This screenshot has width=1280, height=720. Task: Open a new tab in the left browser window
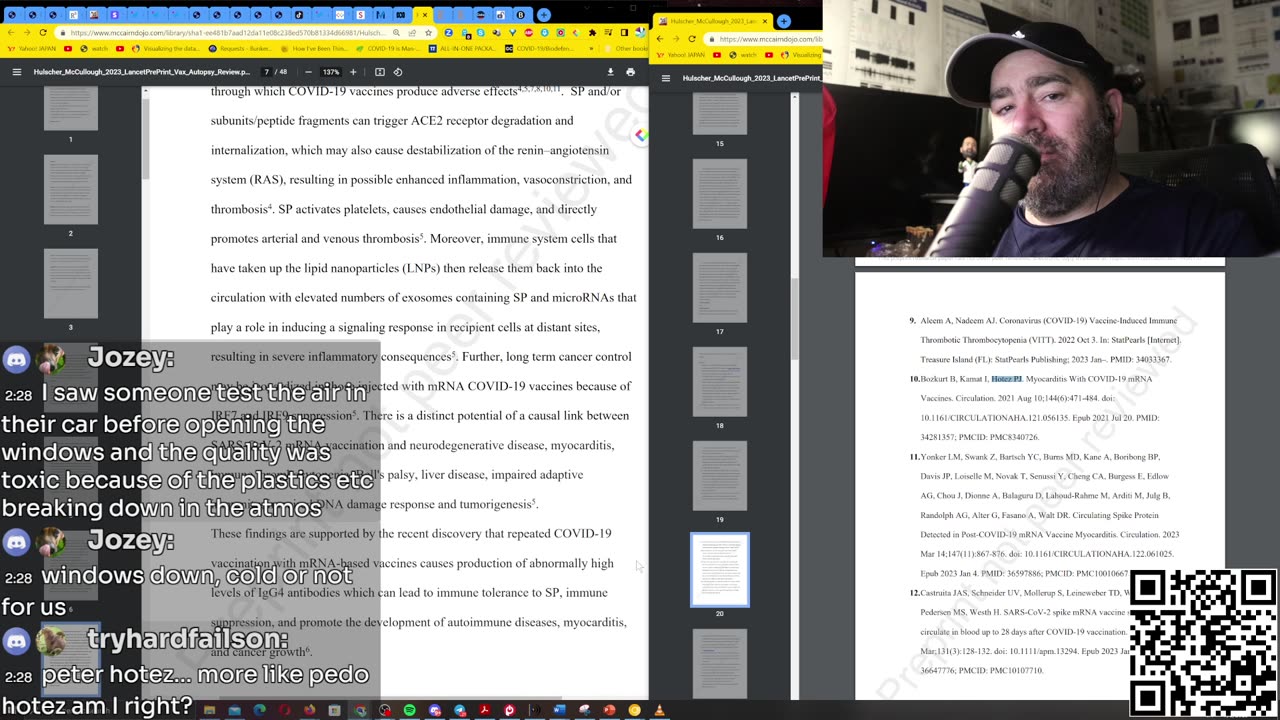coord(543,15)
